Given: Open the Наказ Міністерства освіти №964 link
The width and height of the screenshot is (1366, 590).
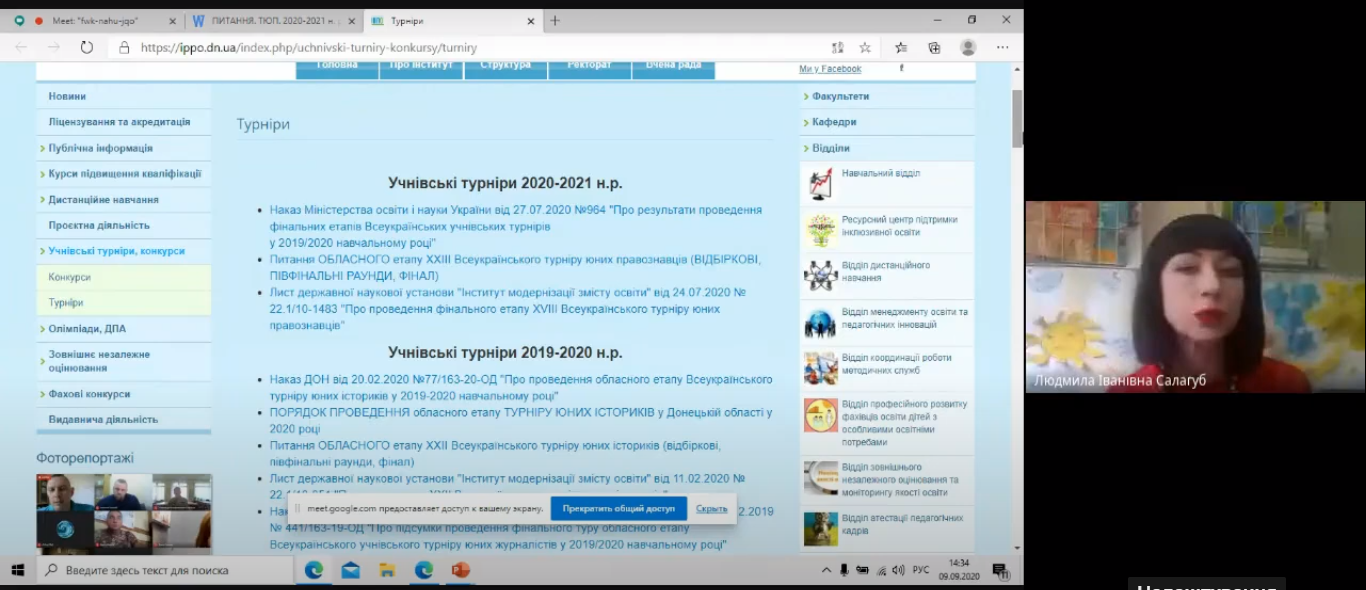Looking at the screenshot, I should click(x=516, y=226).
